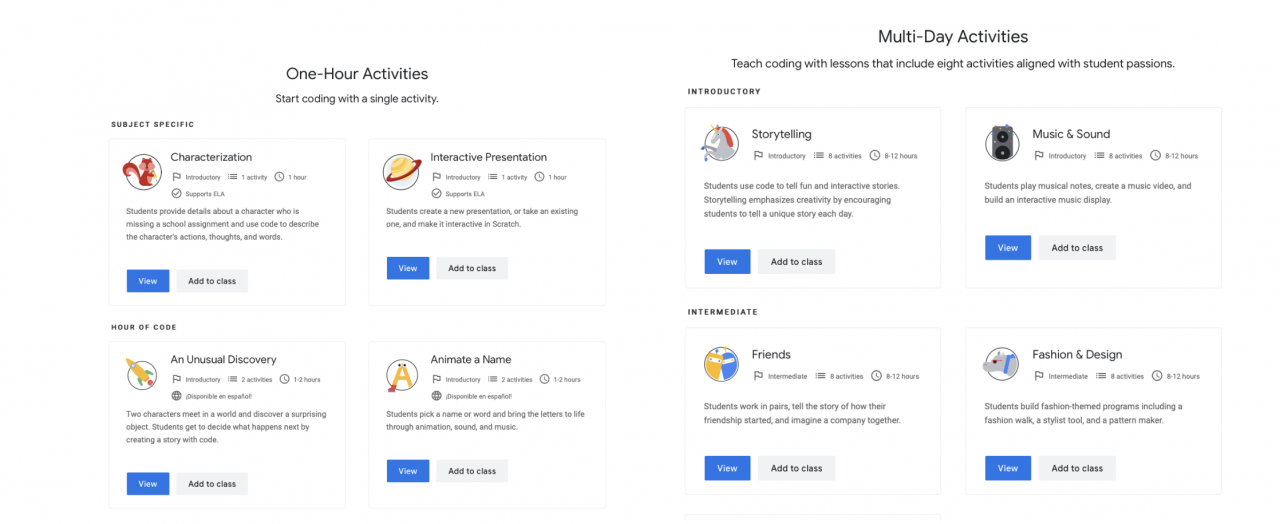This screenshot has height=524, width=1280.
Task: Select the Friends activity icon
Action: (720, 364)
